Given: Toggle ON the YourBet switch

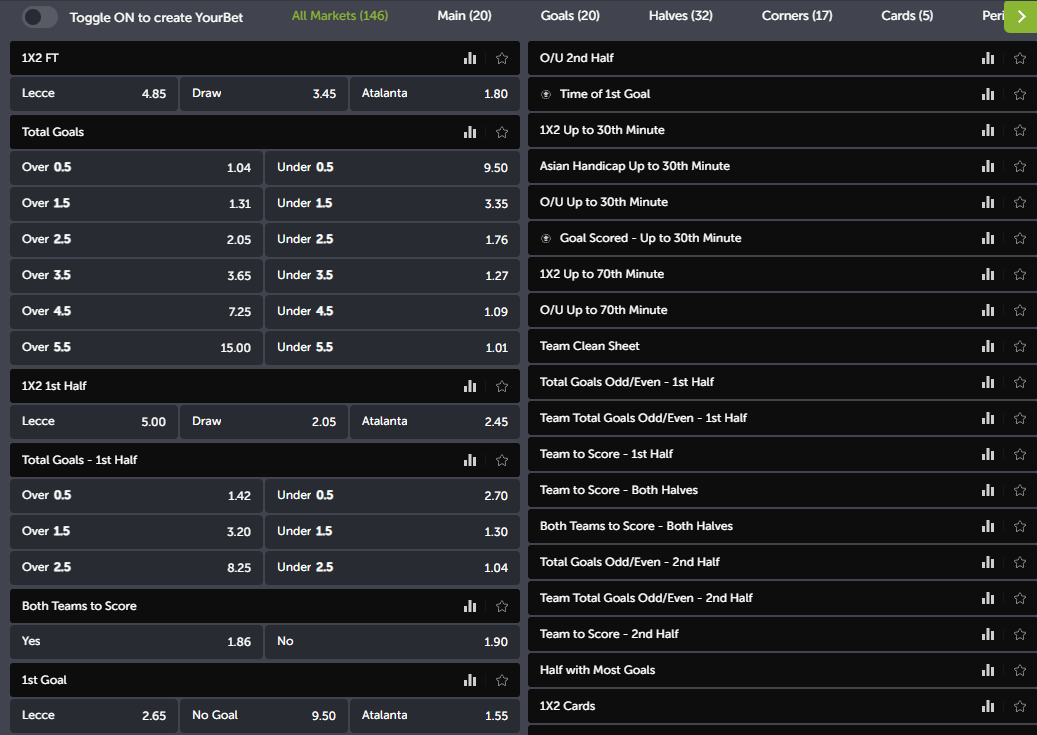Looking at the screenshot, I should 40,17.
